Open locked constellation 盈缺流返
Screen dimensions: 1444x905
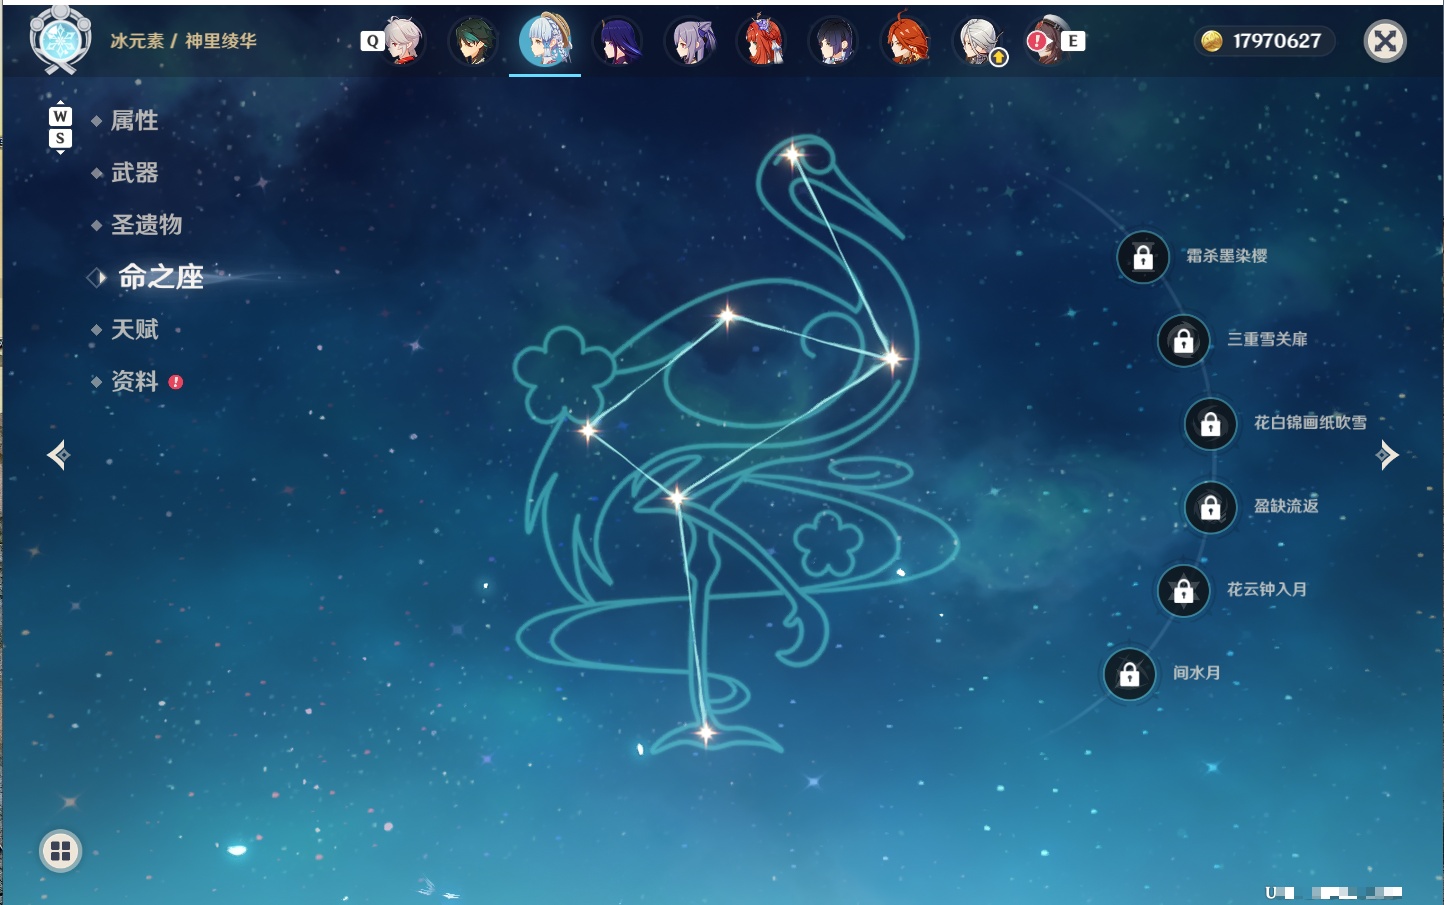coord(1210,507)
